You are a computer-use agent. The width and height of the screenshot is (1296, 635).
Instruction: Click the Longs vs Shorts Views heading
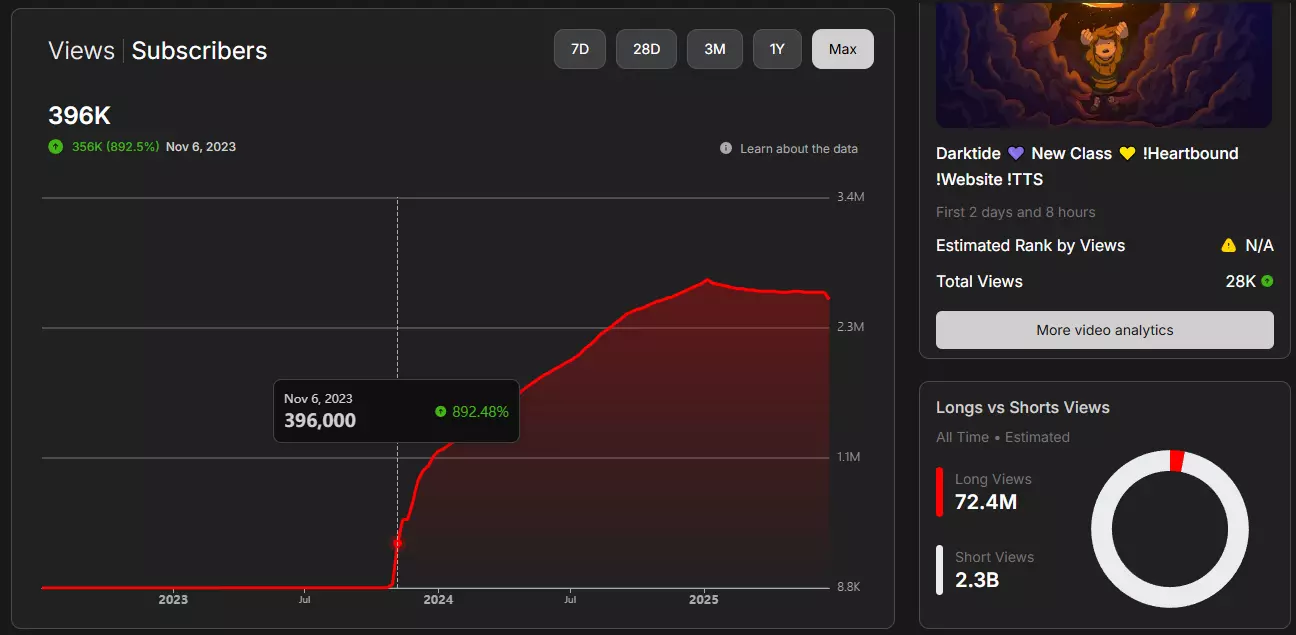pos(1023,407)
